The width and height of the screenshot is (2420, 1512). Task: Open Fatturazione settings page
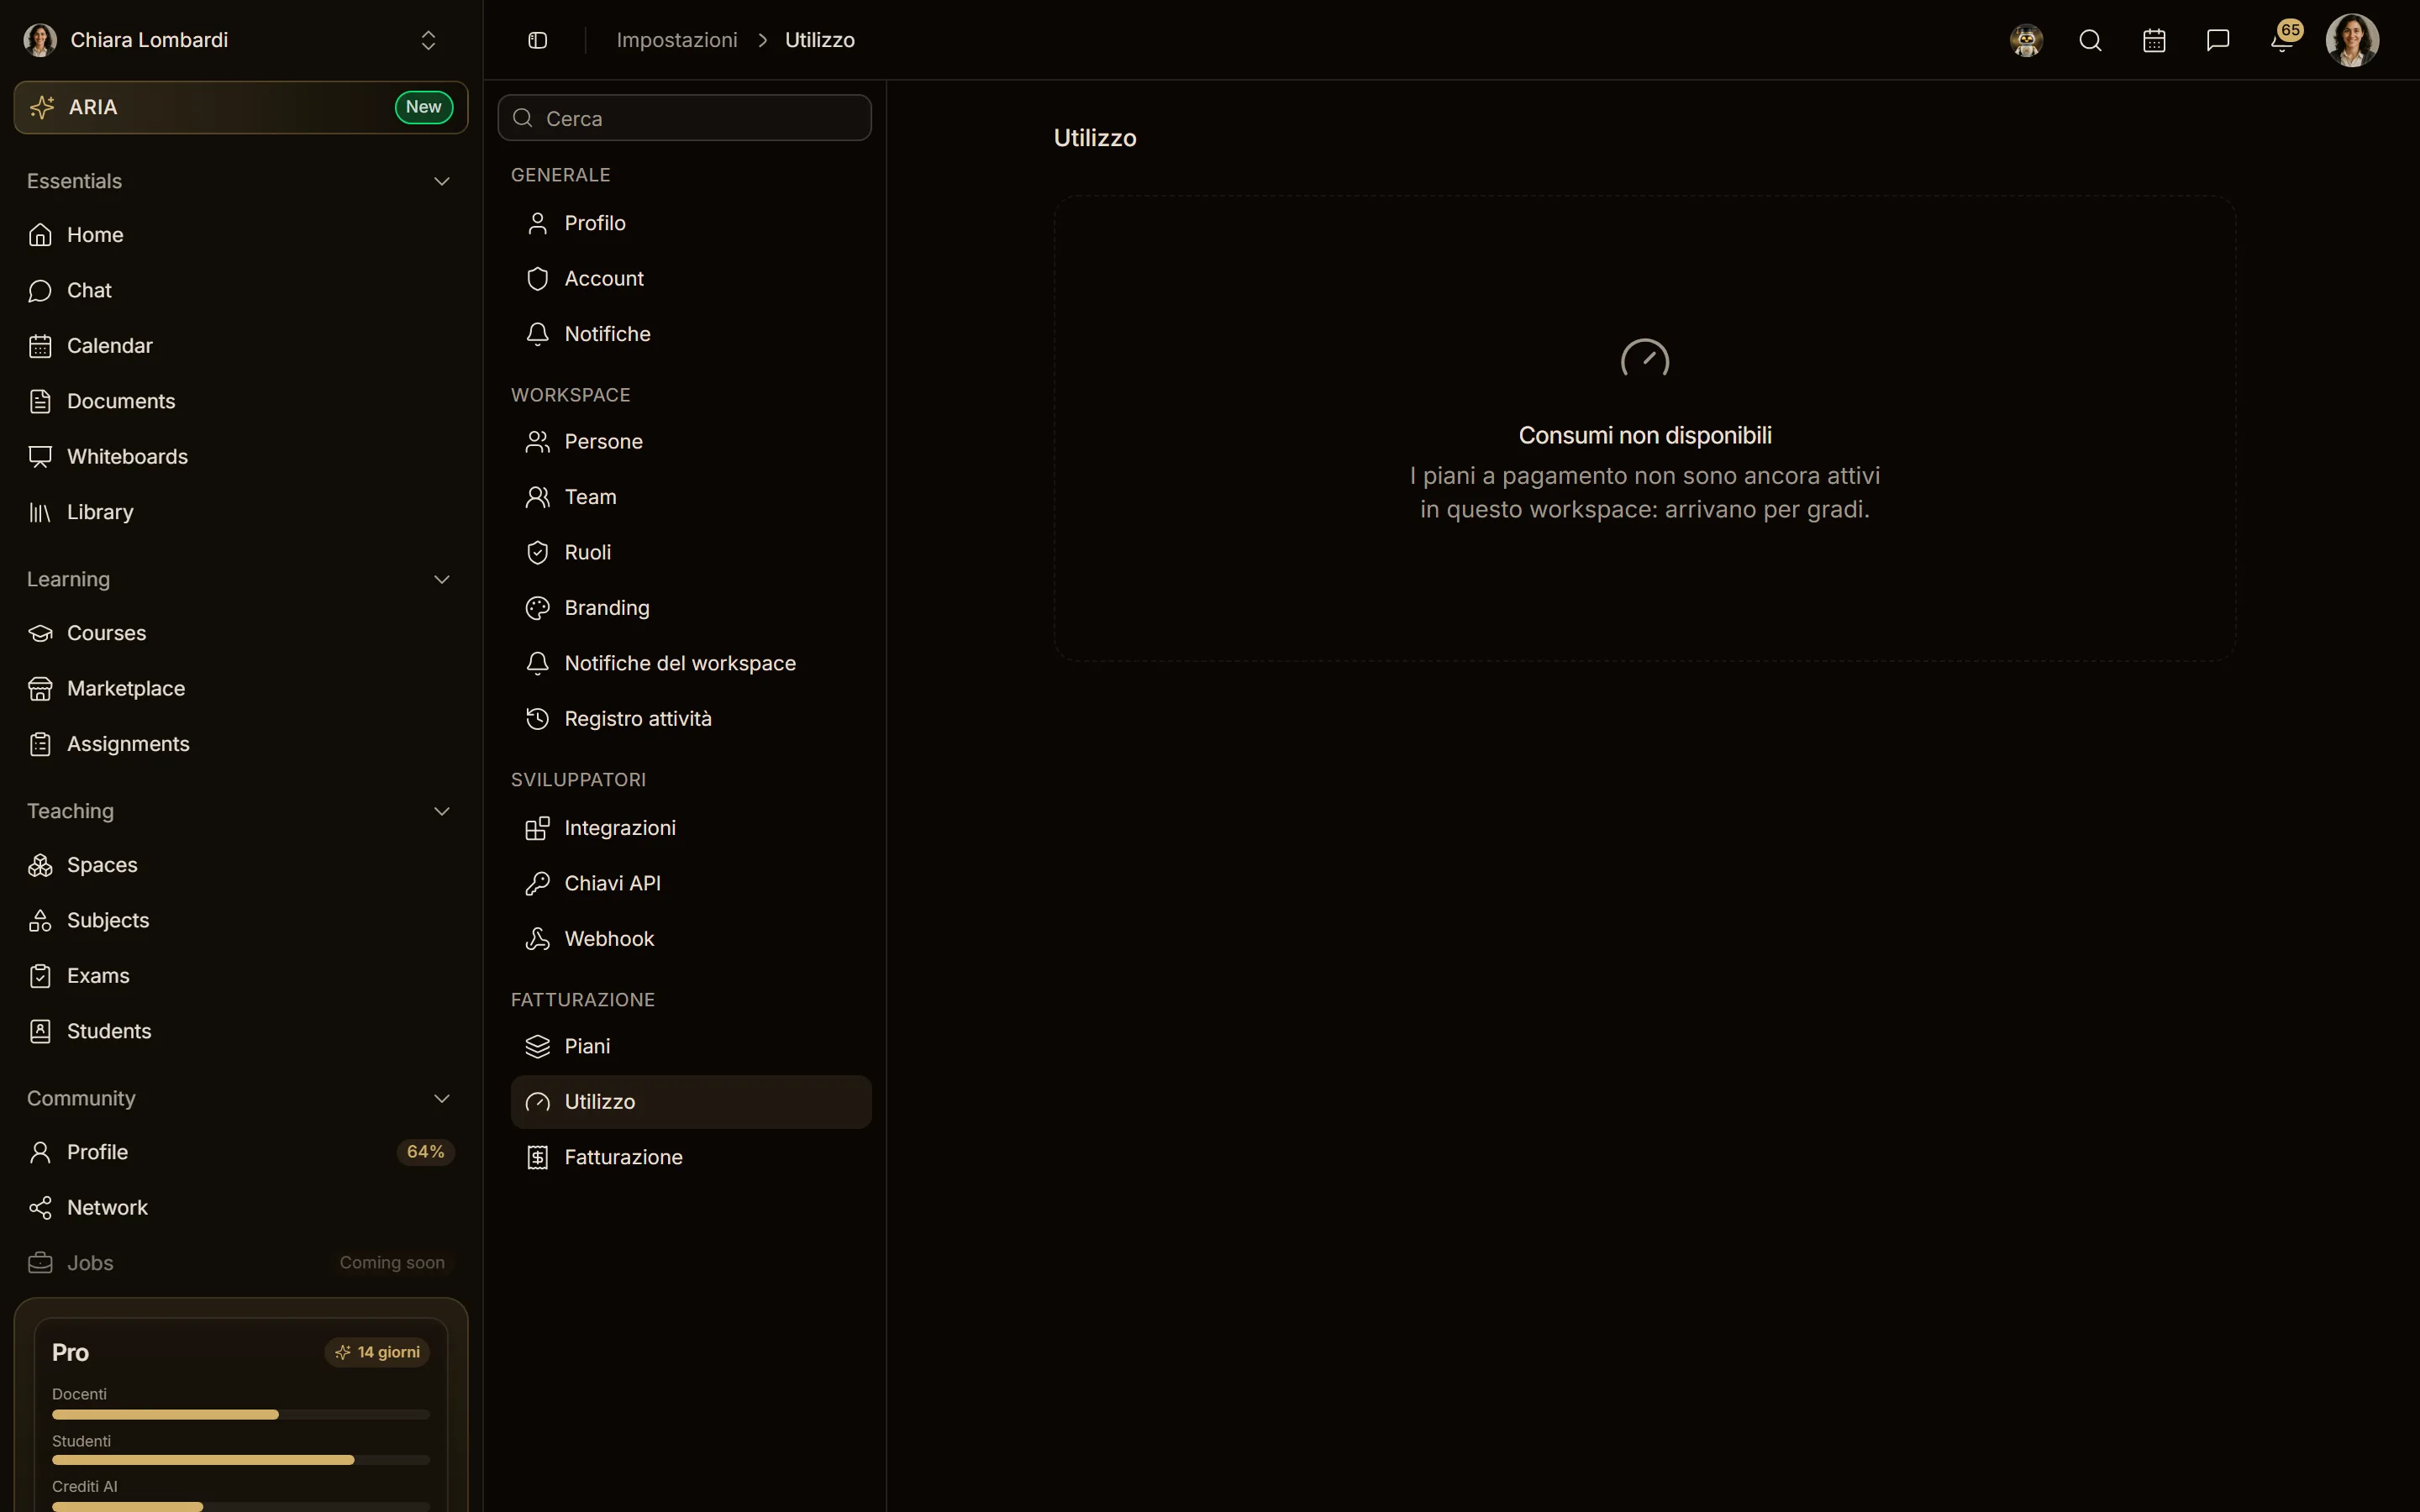[x=691, y=1157]
